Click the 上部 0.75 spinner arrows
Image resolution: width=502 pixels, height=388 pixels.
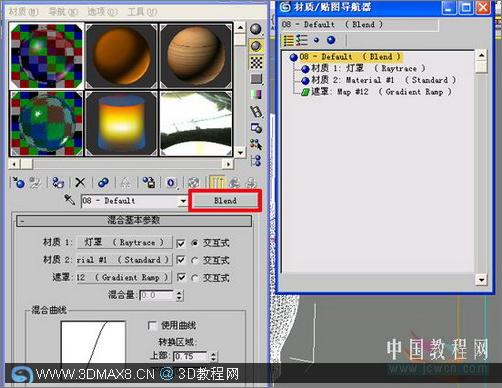(x=213, y=357)
